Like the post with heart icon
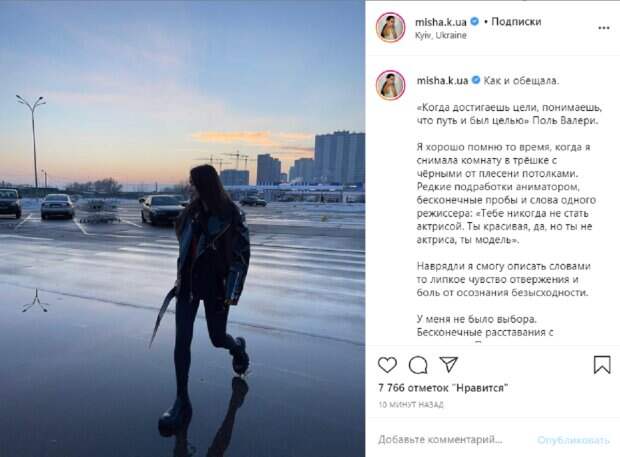This screenshot has height=457, width=620. coord(387,365)
